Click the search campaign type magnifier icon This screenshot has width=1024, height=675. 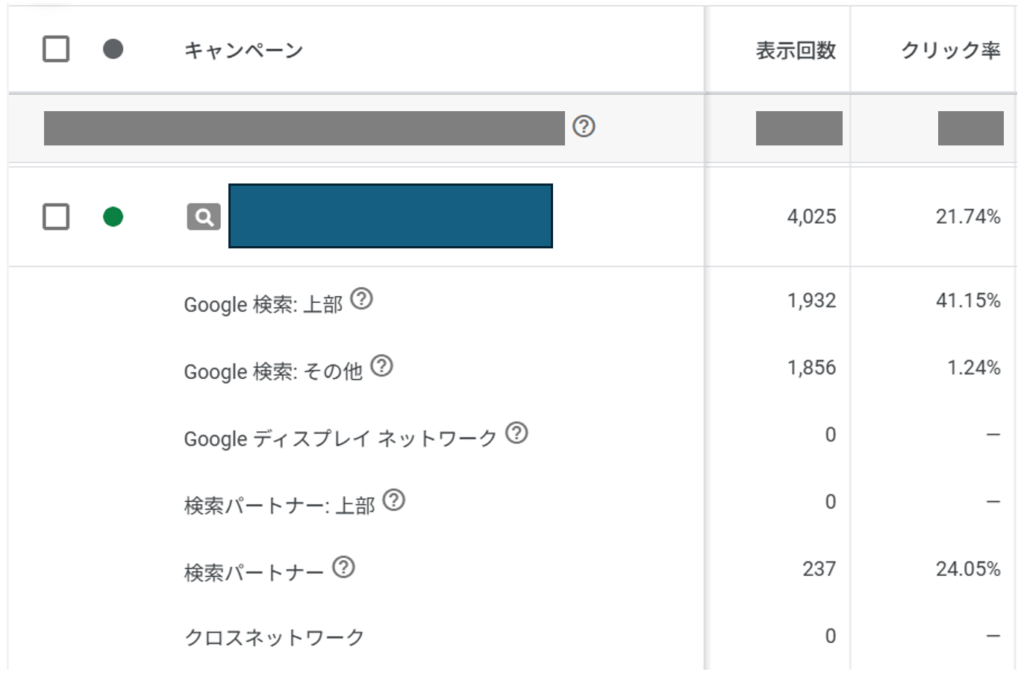204,217
